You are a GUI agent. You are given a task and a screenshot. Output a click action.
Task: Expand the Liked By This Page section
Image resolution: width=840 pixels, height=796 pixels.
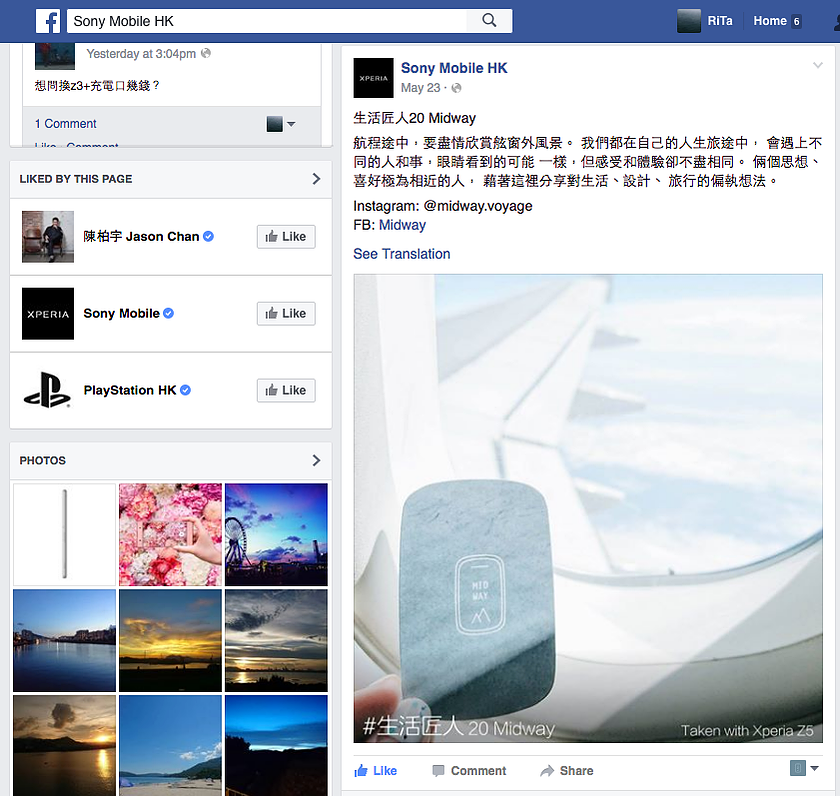coord(316,179)
